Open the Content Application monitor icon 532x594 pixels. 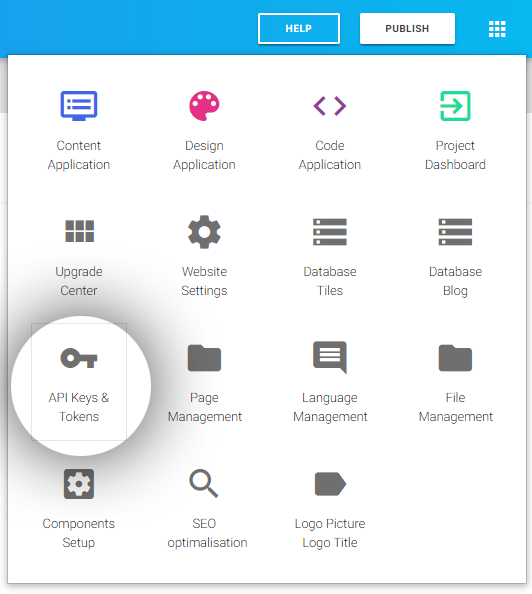(x=79, y=106)
